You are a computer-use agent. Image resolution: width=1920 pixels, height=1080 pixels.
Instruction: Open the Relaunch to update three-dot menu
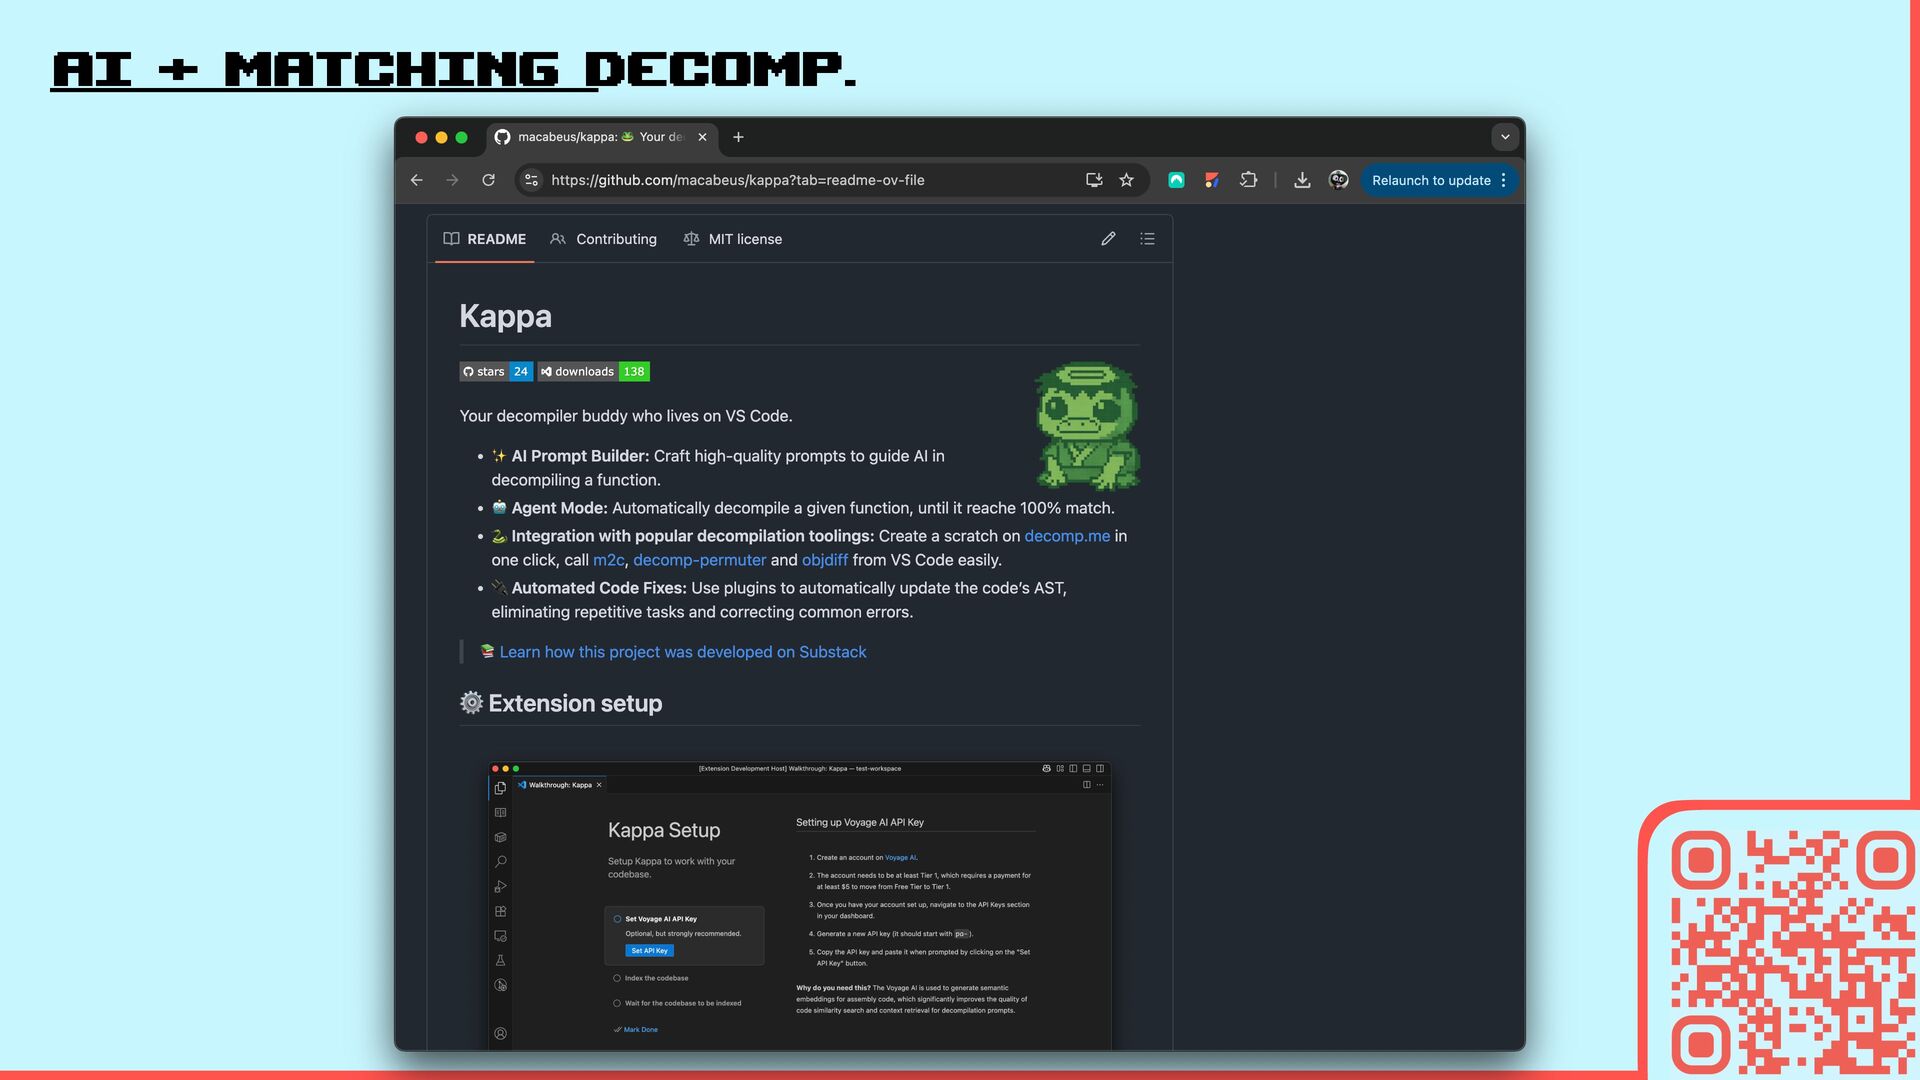[1503, 180]
